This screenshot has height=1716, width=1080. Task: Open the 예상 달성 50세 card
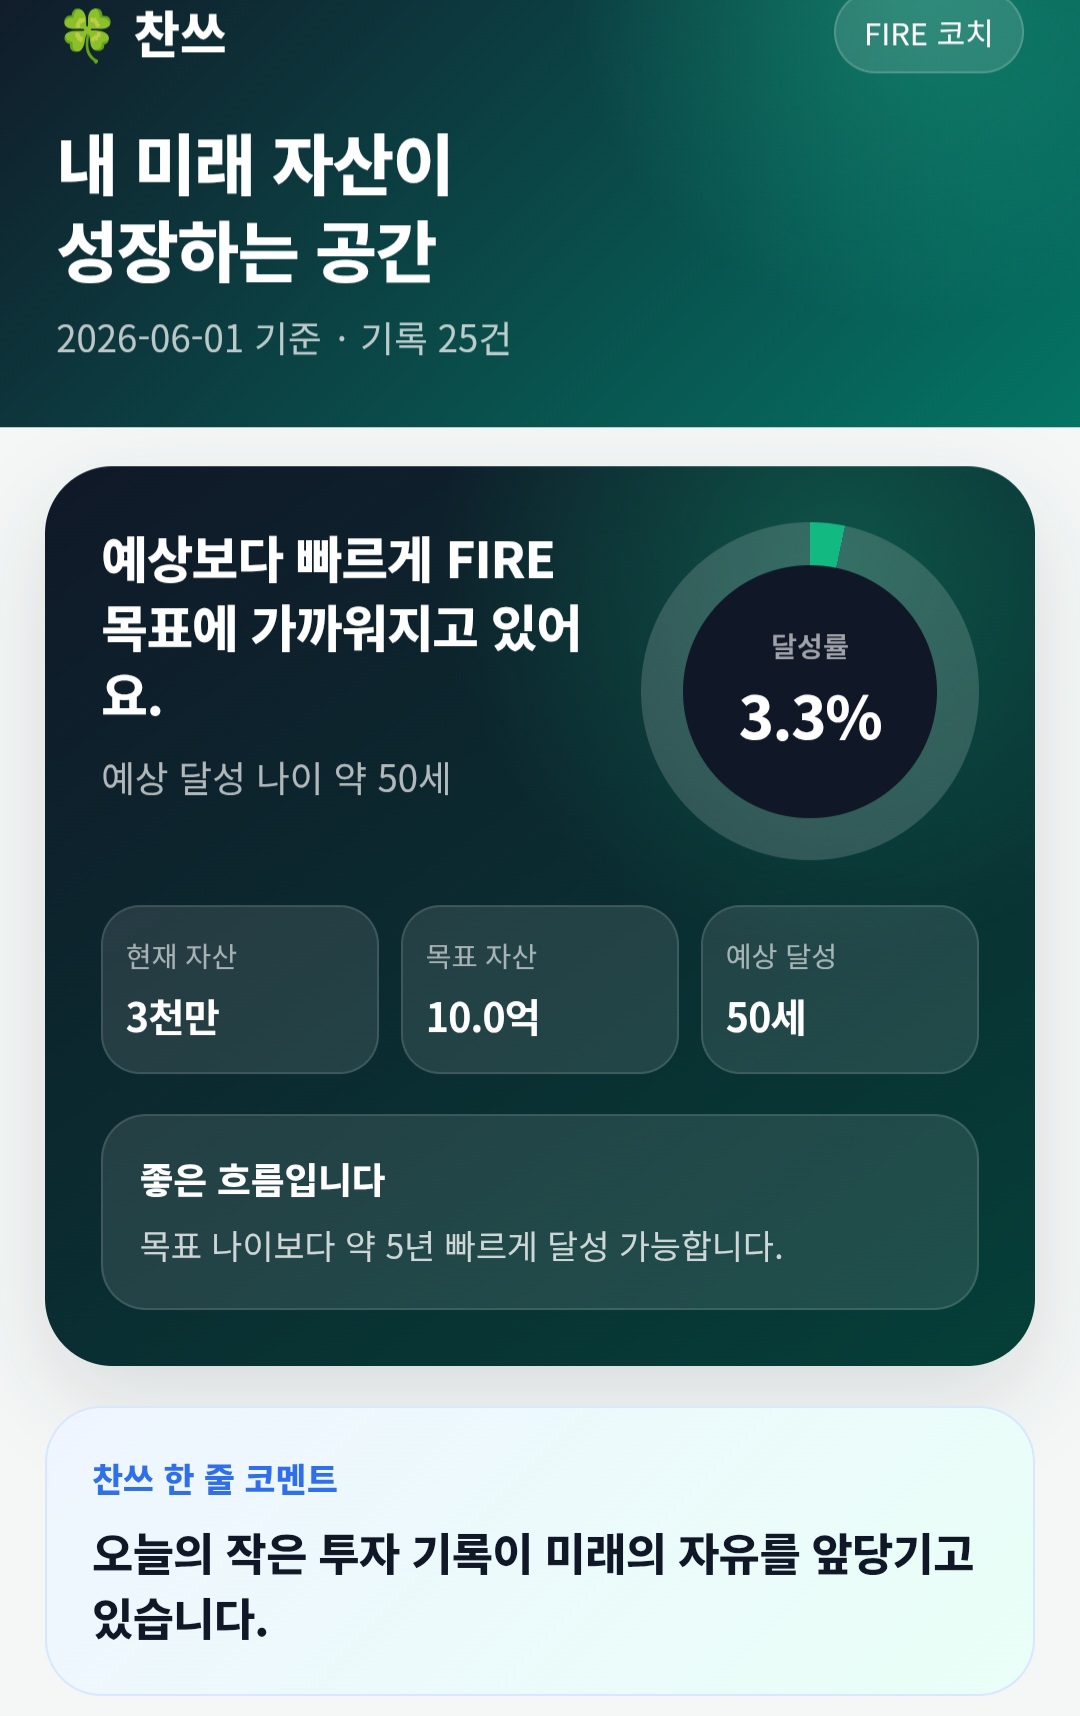(840, 989)
